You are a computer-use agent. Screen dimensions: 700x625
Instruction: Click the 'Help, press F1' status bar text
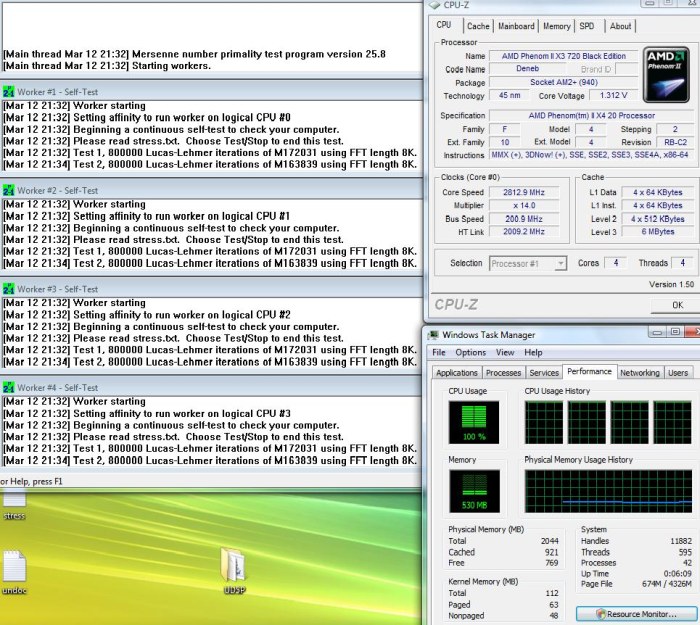[36, 481]
